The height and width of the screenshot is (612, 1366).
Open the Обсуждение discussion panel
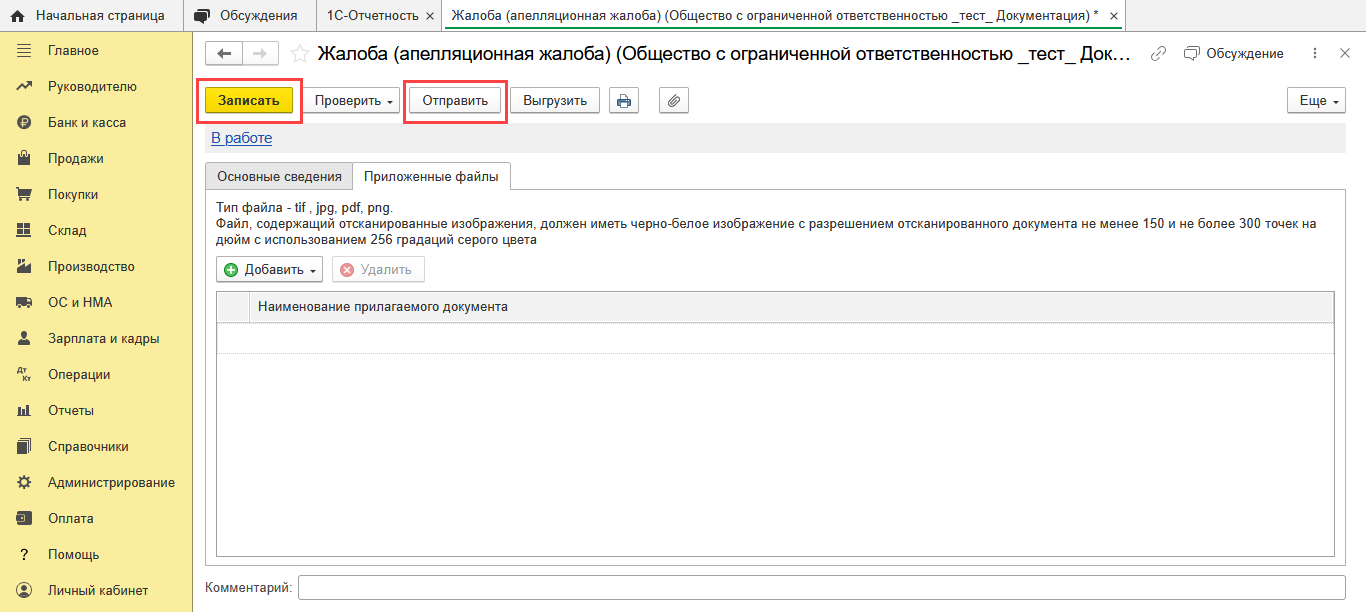click(1233, 54)
